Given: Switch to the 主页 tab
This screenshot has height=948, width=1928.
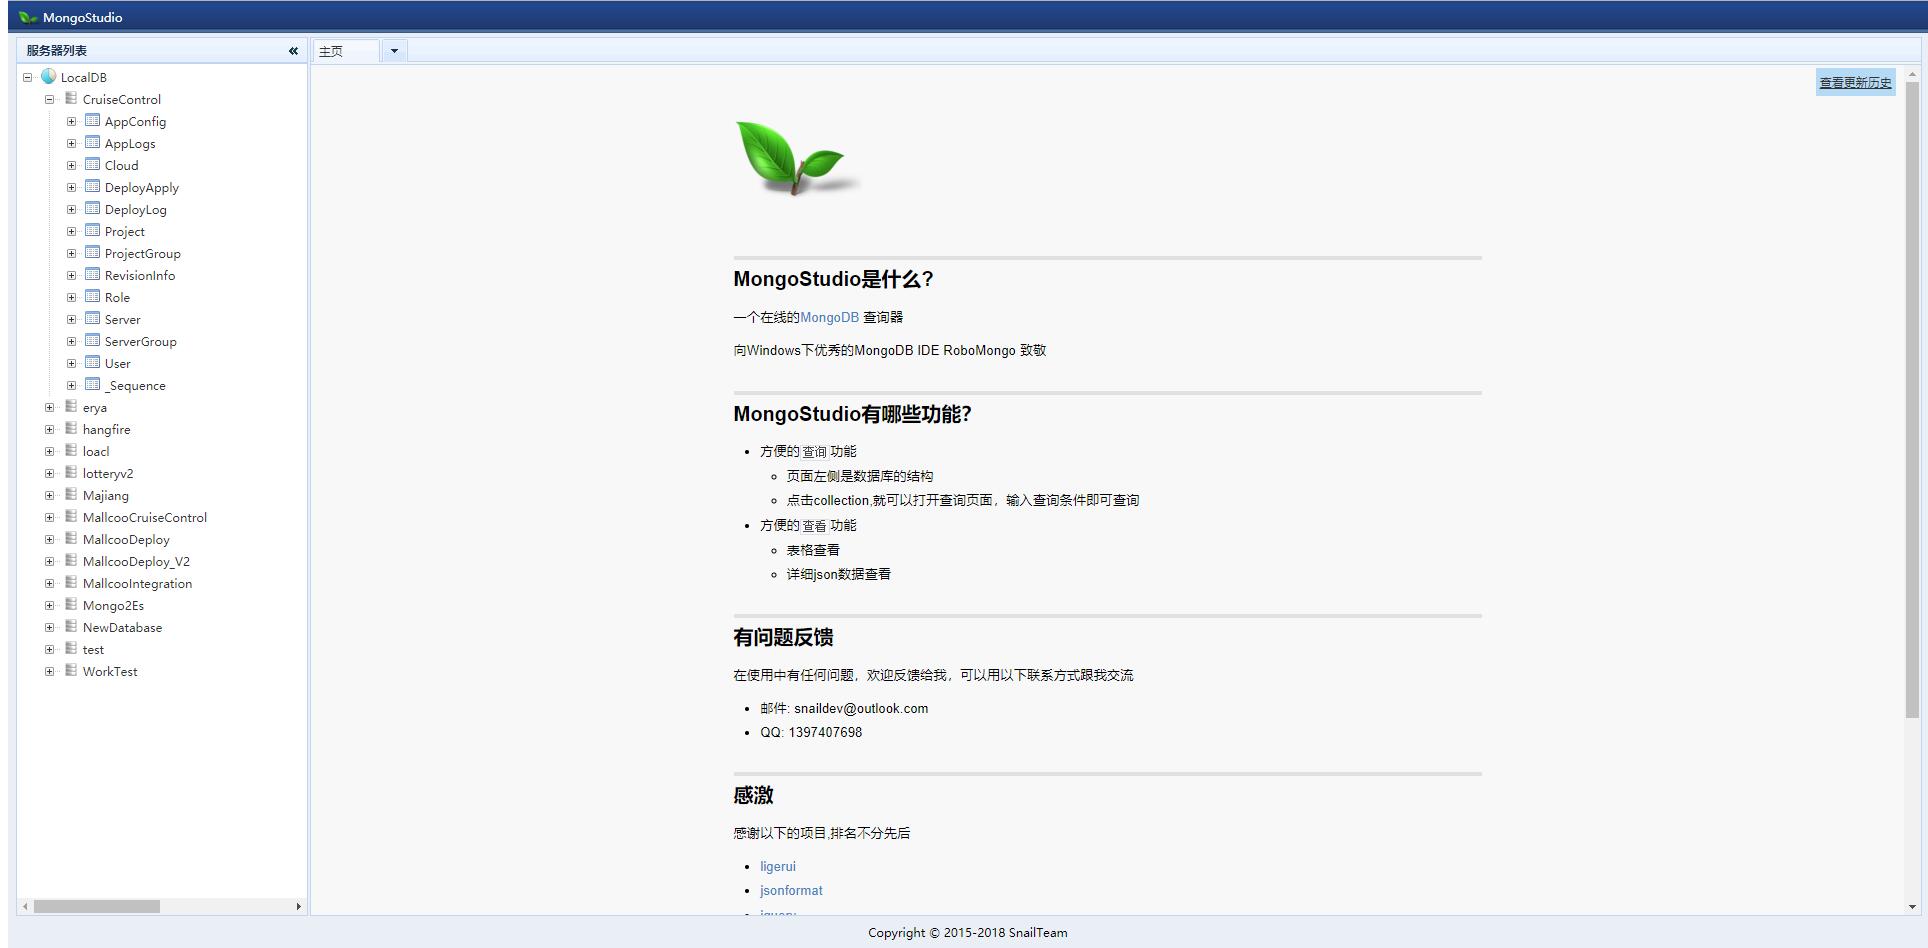Looking at the screenshot, I should point(346,51).
